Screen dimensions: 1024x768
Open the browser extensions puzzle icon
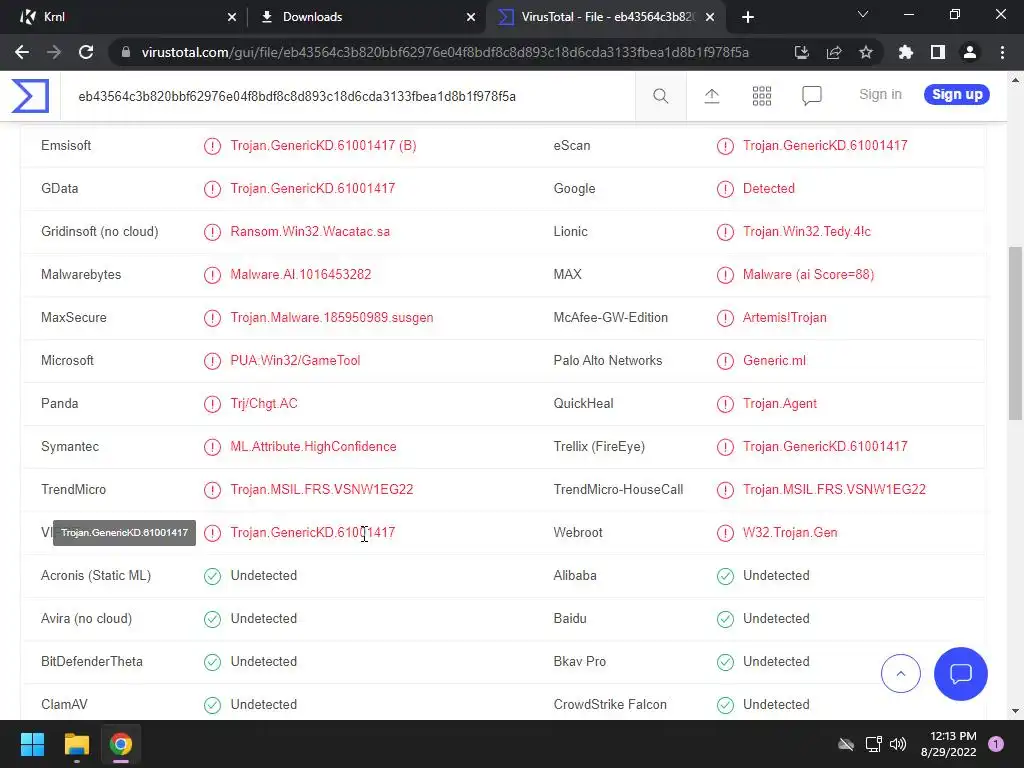(906, 53)
